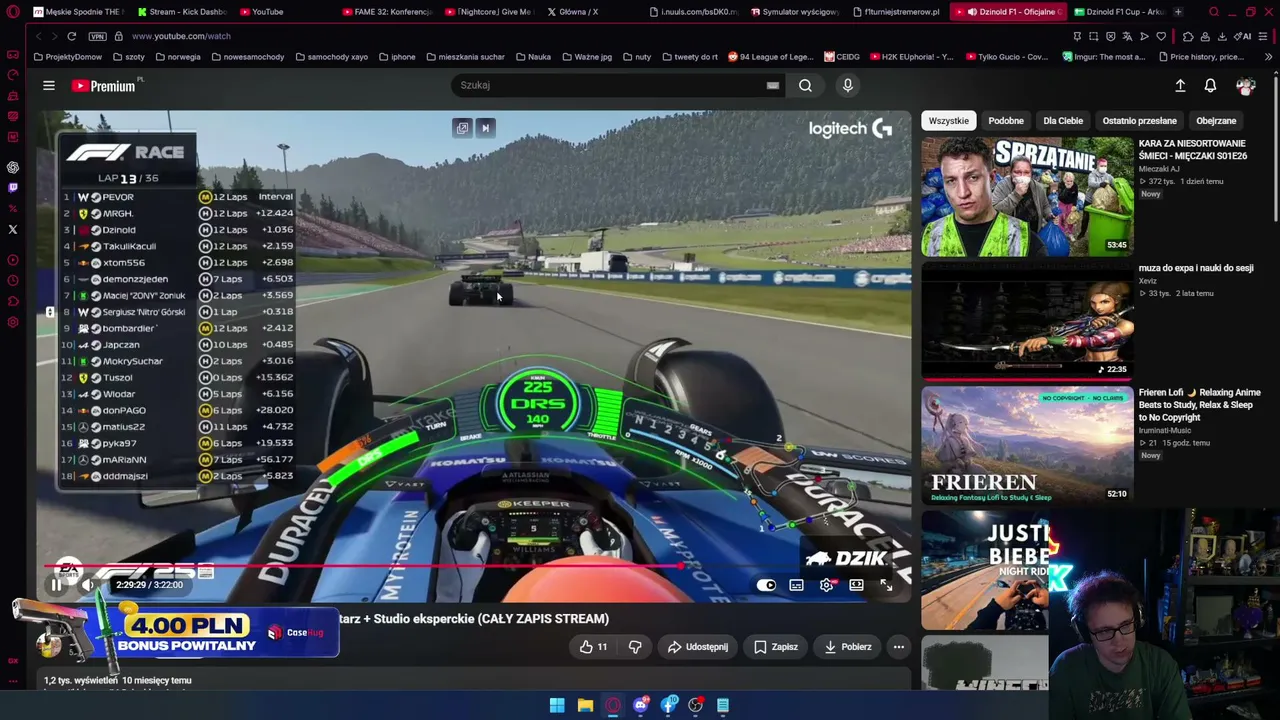Image resolution: width=1280 pixels, height=720 pixels.
Task: Start voice search with the microphone
Action: [x=847, y=86]
